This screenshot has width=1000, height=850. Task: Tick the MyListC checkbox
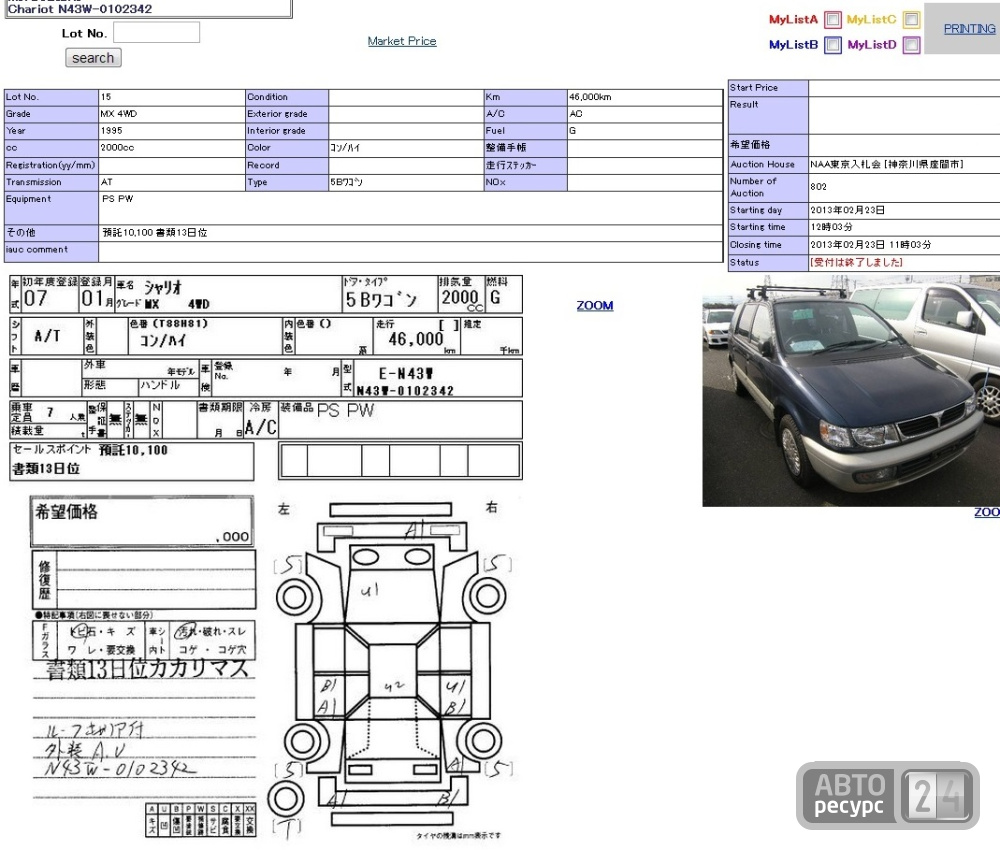coord(911,20)
